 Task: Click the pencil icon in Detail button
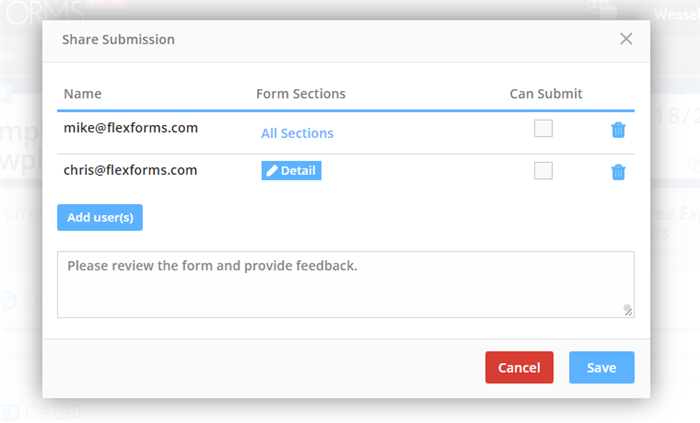pos(272,170)
